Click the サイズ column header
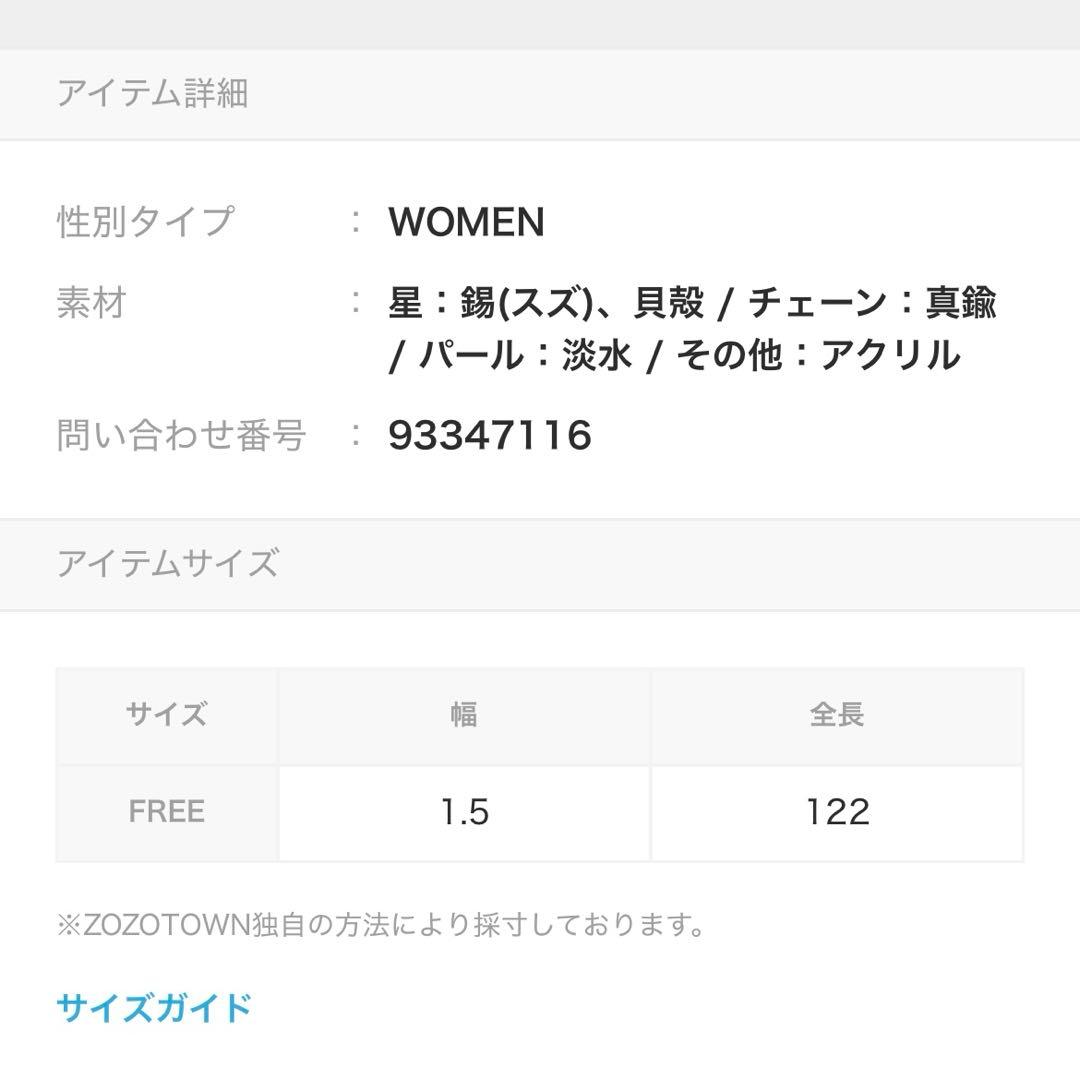1080x1080 pixels. (167, 715)
